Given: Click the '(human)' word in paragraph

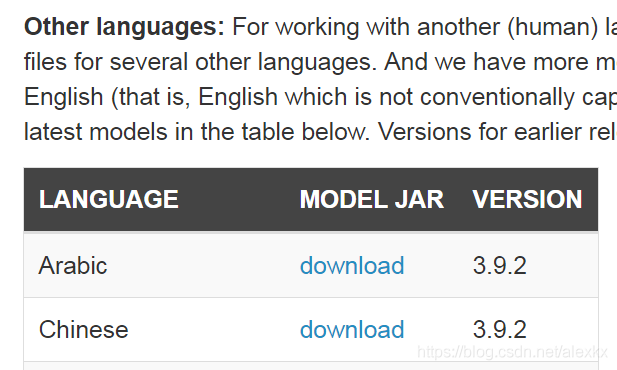Looking at the screenshot, I should 552,28.
